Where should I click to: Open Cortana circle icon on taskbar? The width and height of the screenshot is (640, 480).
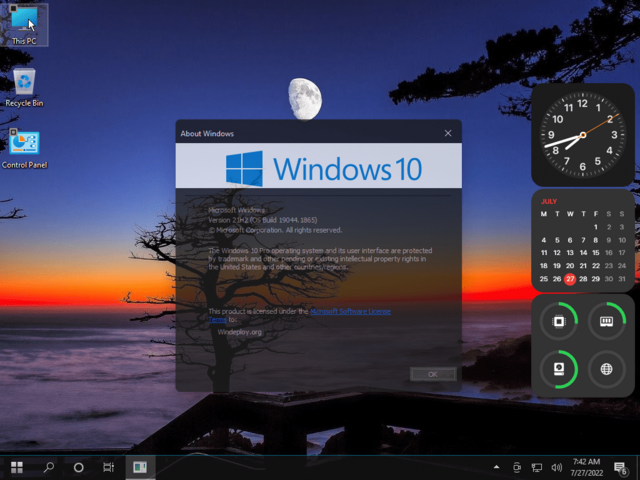tap(78, 467)
